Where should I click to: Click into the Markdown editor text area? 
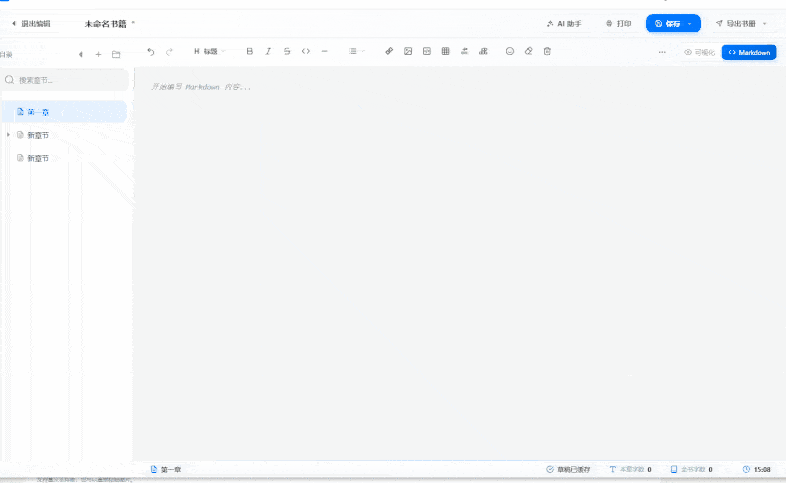coord(459,263)
